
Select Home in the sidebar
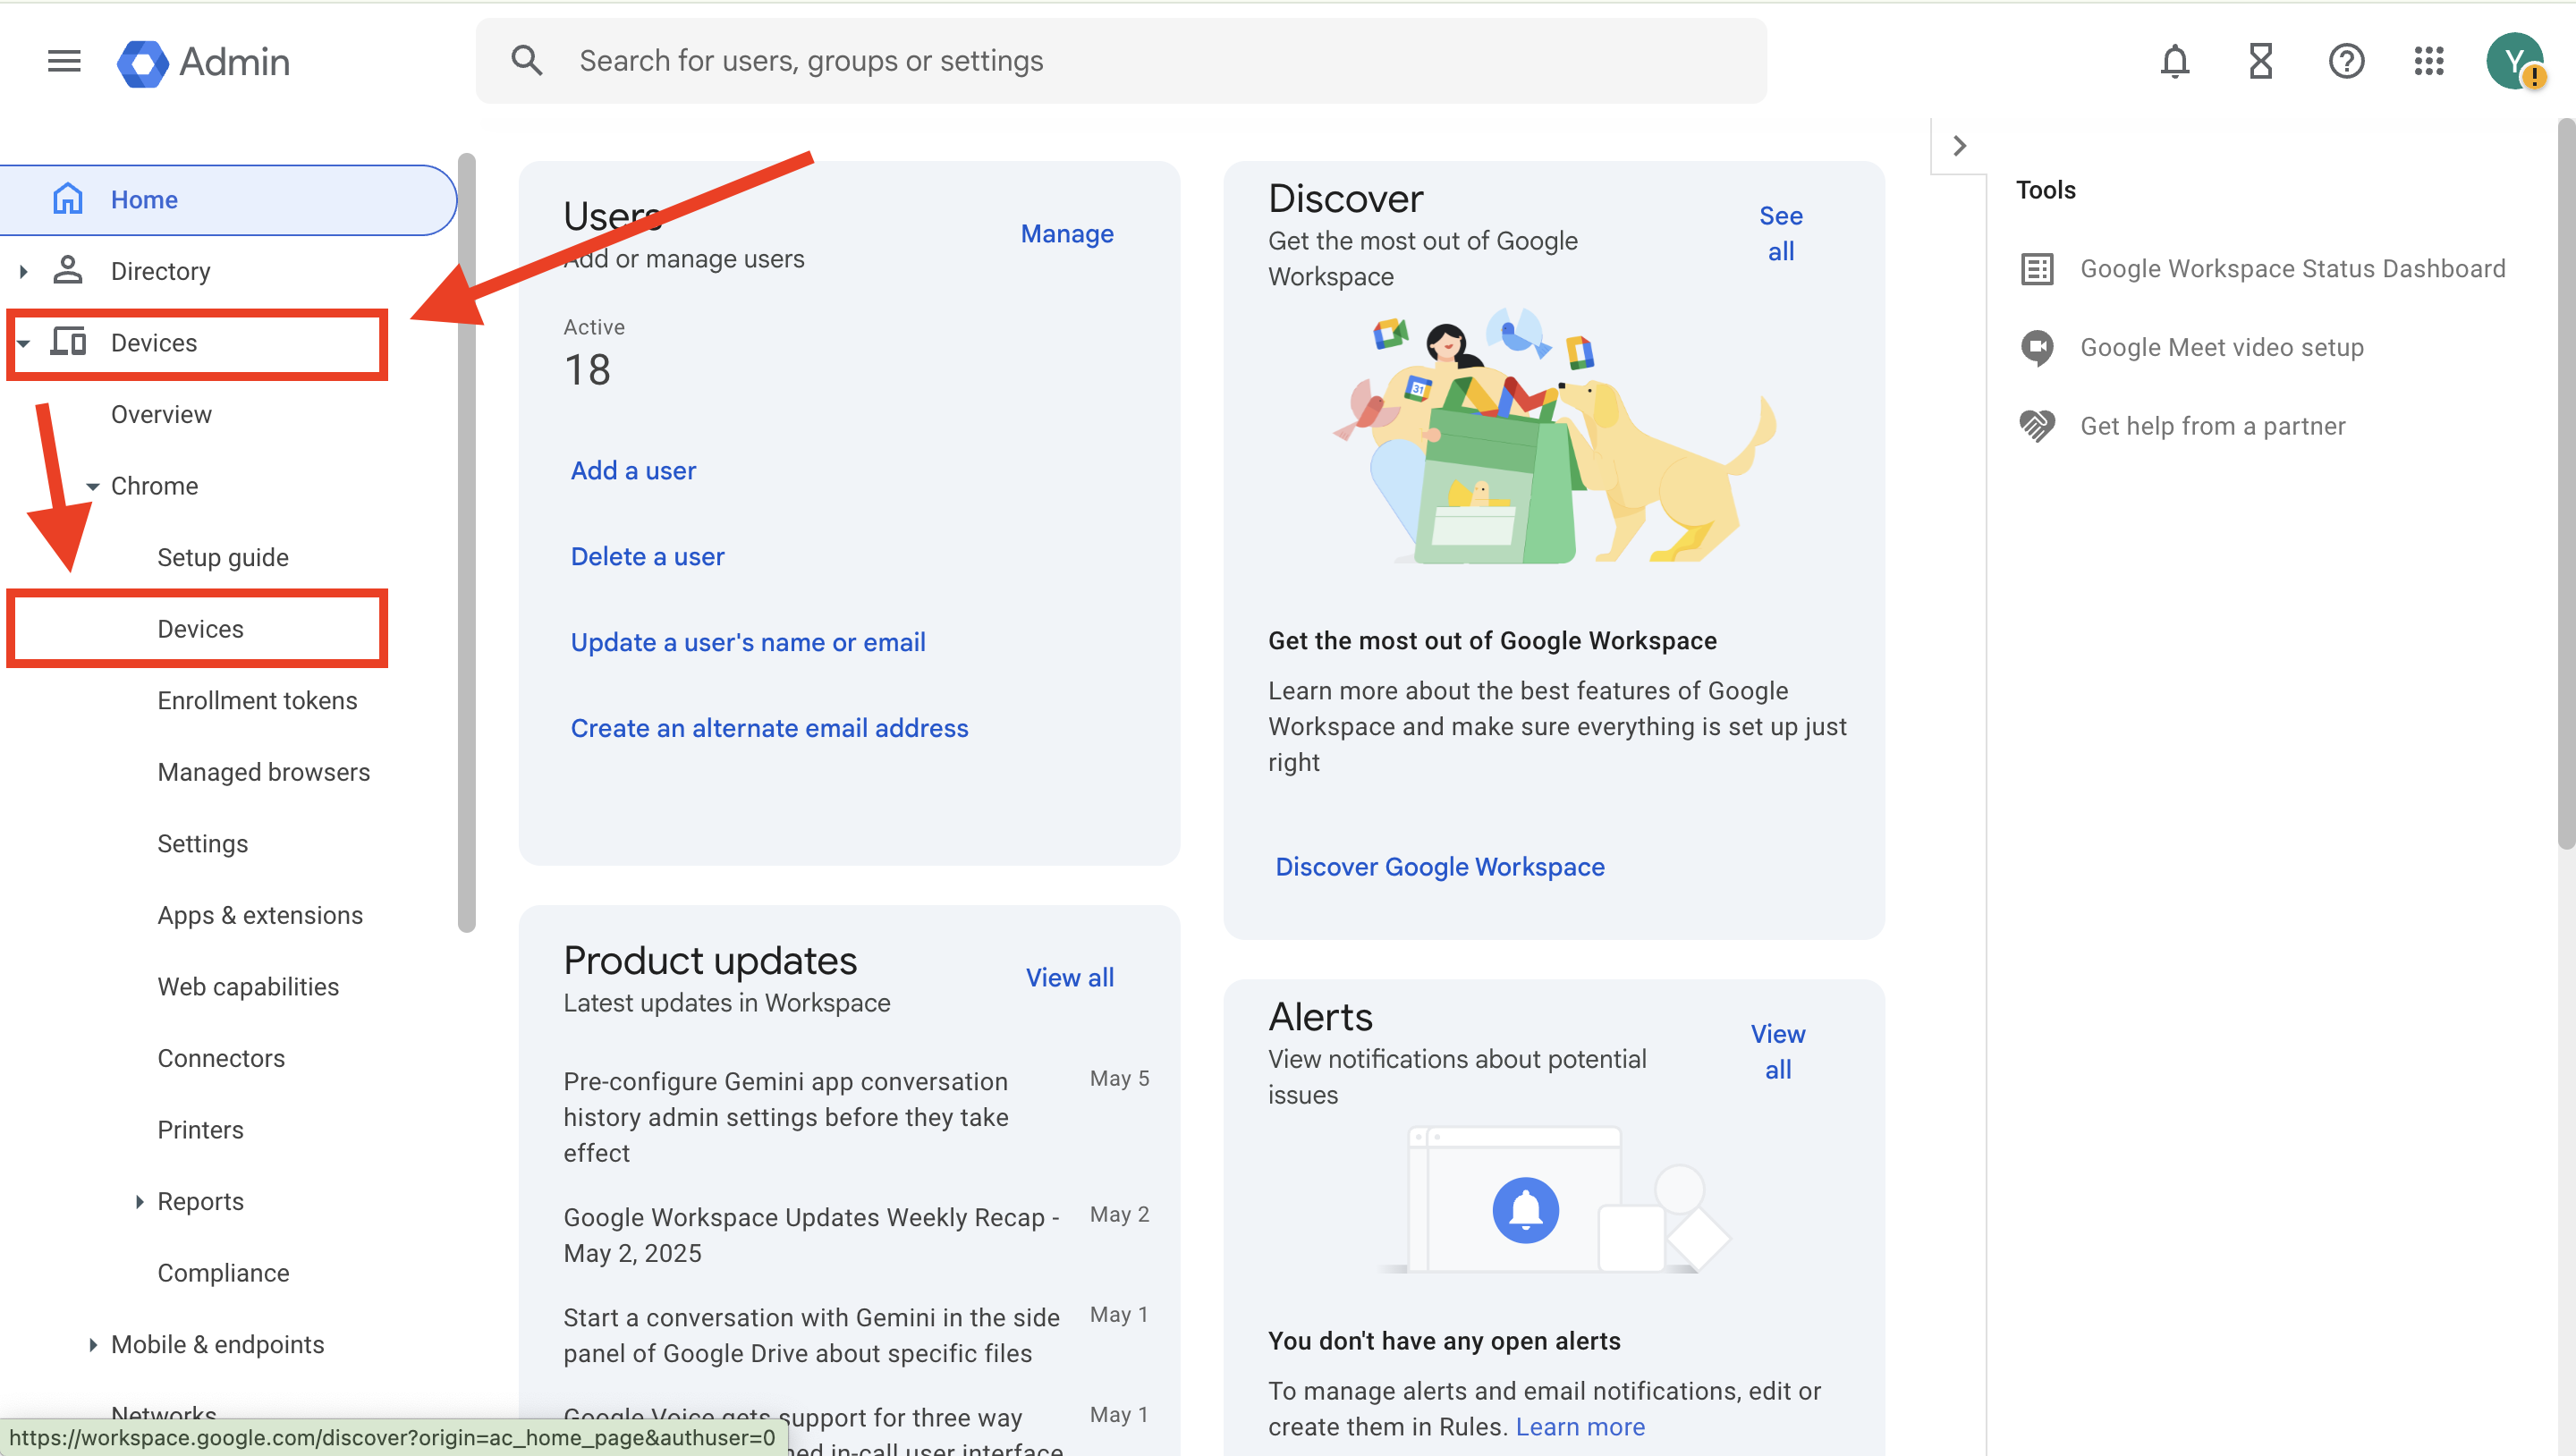(228, 200)
